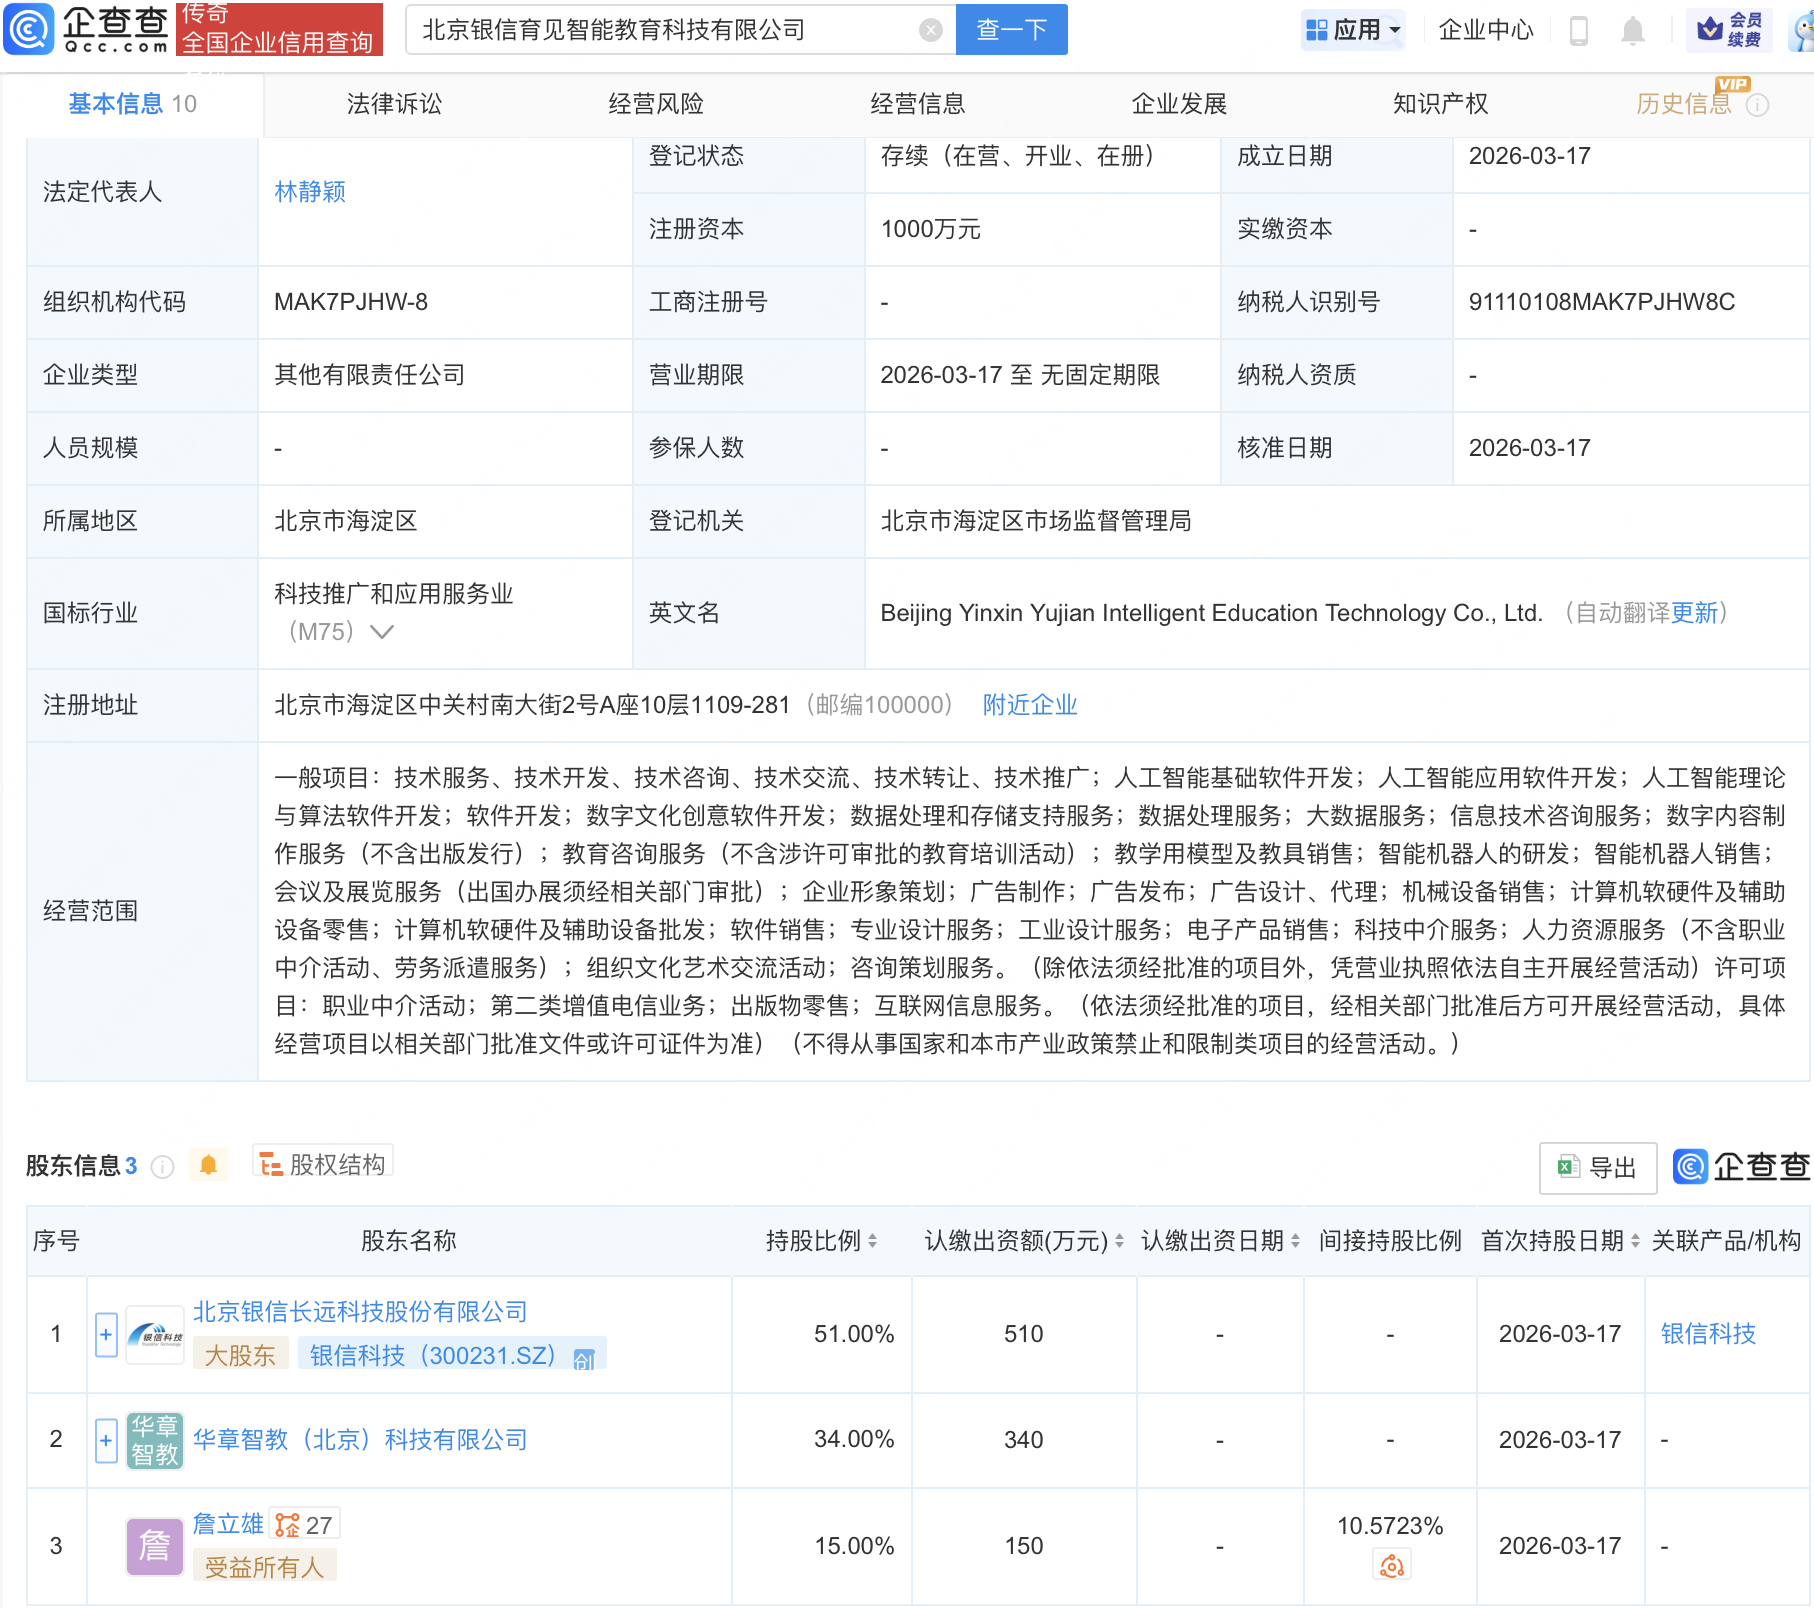
Task: Click the 查一下 search button
Action: [1011, 30]
